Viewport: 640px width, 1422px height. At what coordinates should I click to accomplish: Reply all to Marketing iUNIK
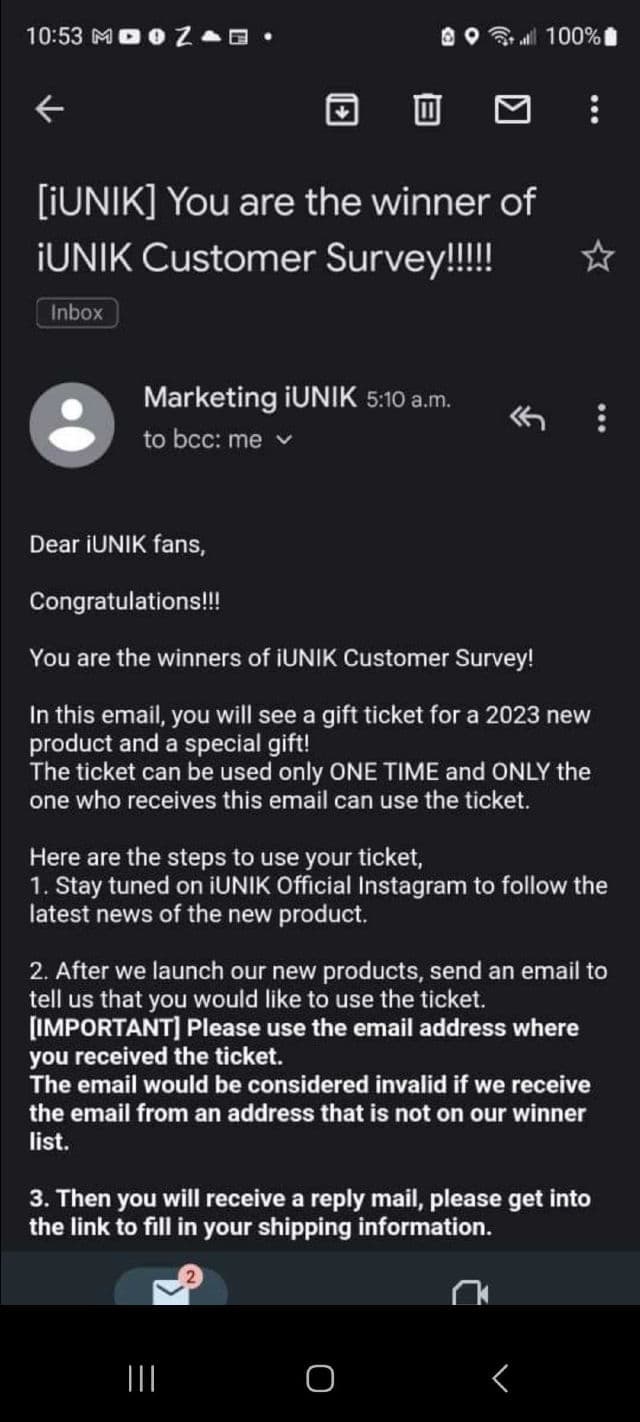point(527,418)
